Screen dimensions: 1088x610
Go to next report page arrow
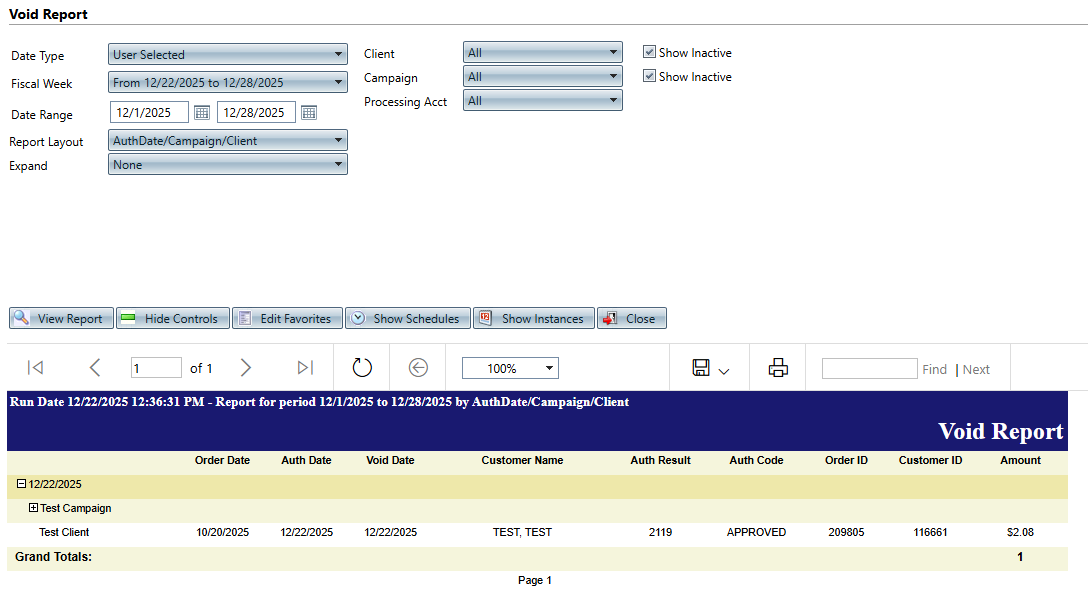click(246, 368)
